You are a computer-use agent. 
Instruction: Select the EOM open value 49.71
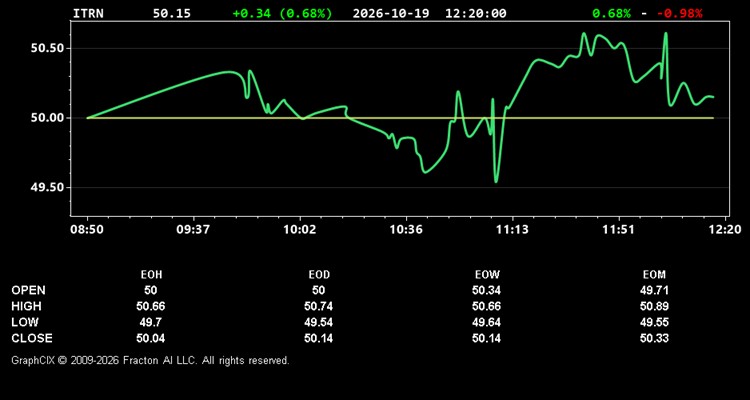tap(654, 290)
